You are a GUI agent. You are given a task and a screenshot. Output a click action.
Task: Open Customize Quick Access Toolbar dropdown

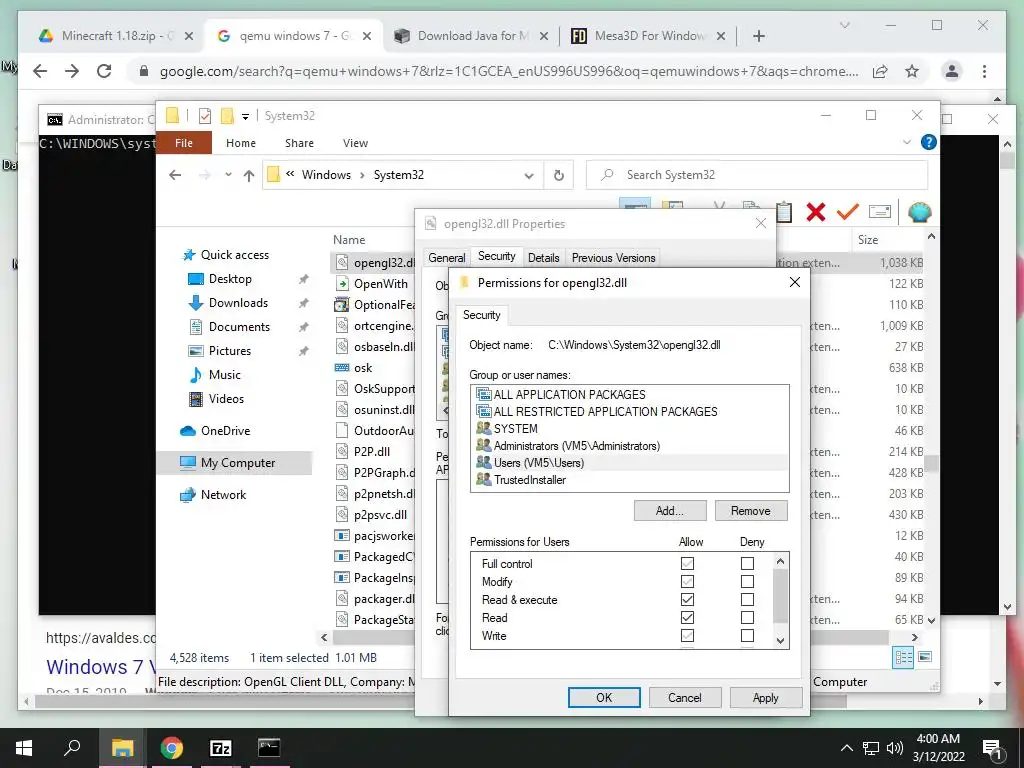tap(246, 117)
